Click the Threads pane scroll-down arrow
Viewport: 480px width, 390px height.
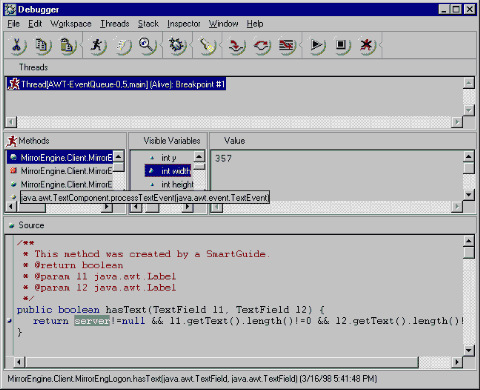(x=469, y=110)
